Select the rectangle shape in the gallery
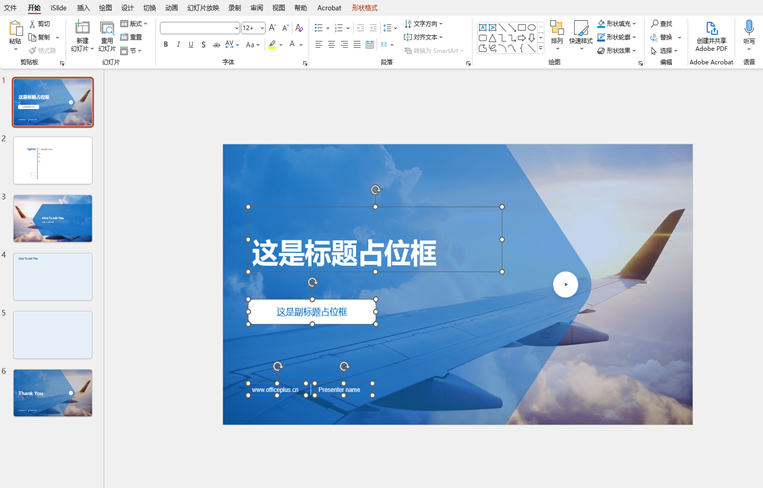The height and width of the screenshot is (488, 763). click(x=522, y=28)
